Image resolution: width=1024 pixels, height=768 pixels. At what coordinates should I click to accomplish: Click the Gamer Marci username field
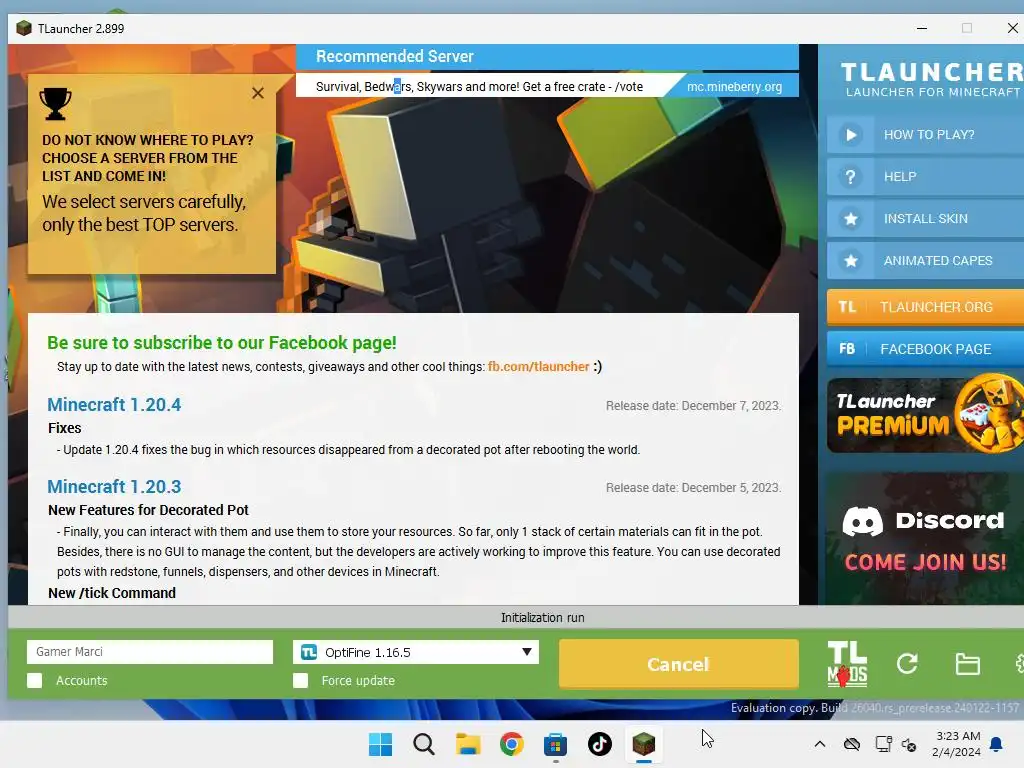point(150,652)
